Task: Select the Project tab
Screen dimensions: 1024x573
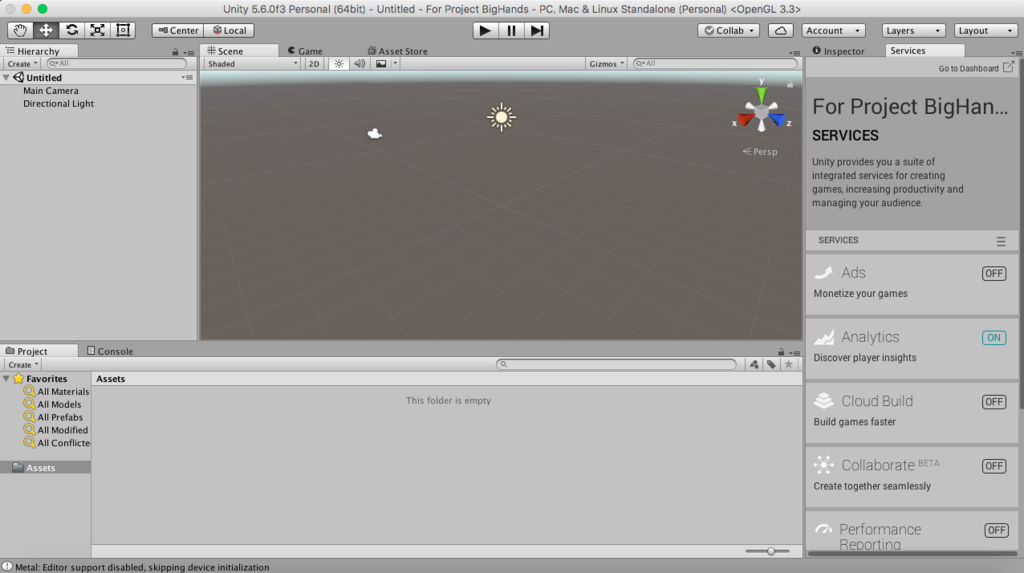Action: [39, 351]
